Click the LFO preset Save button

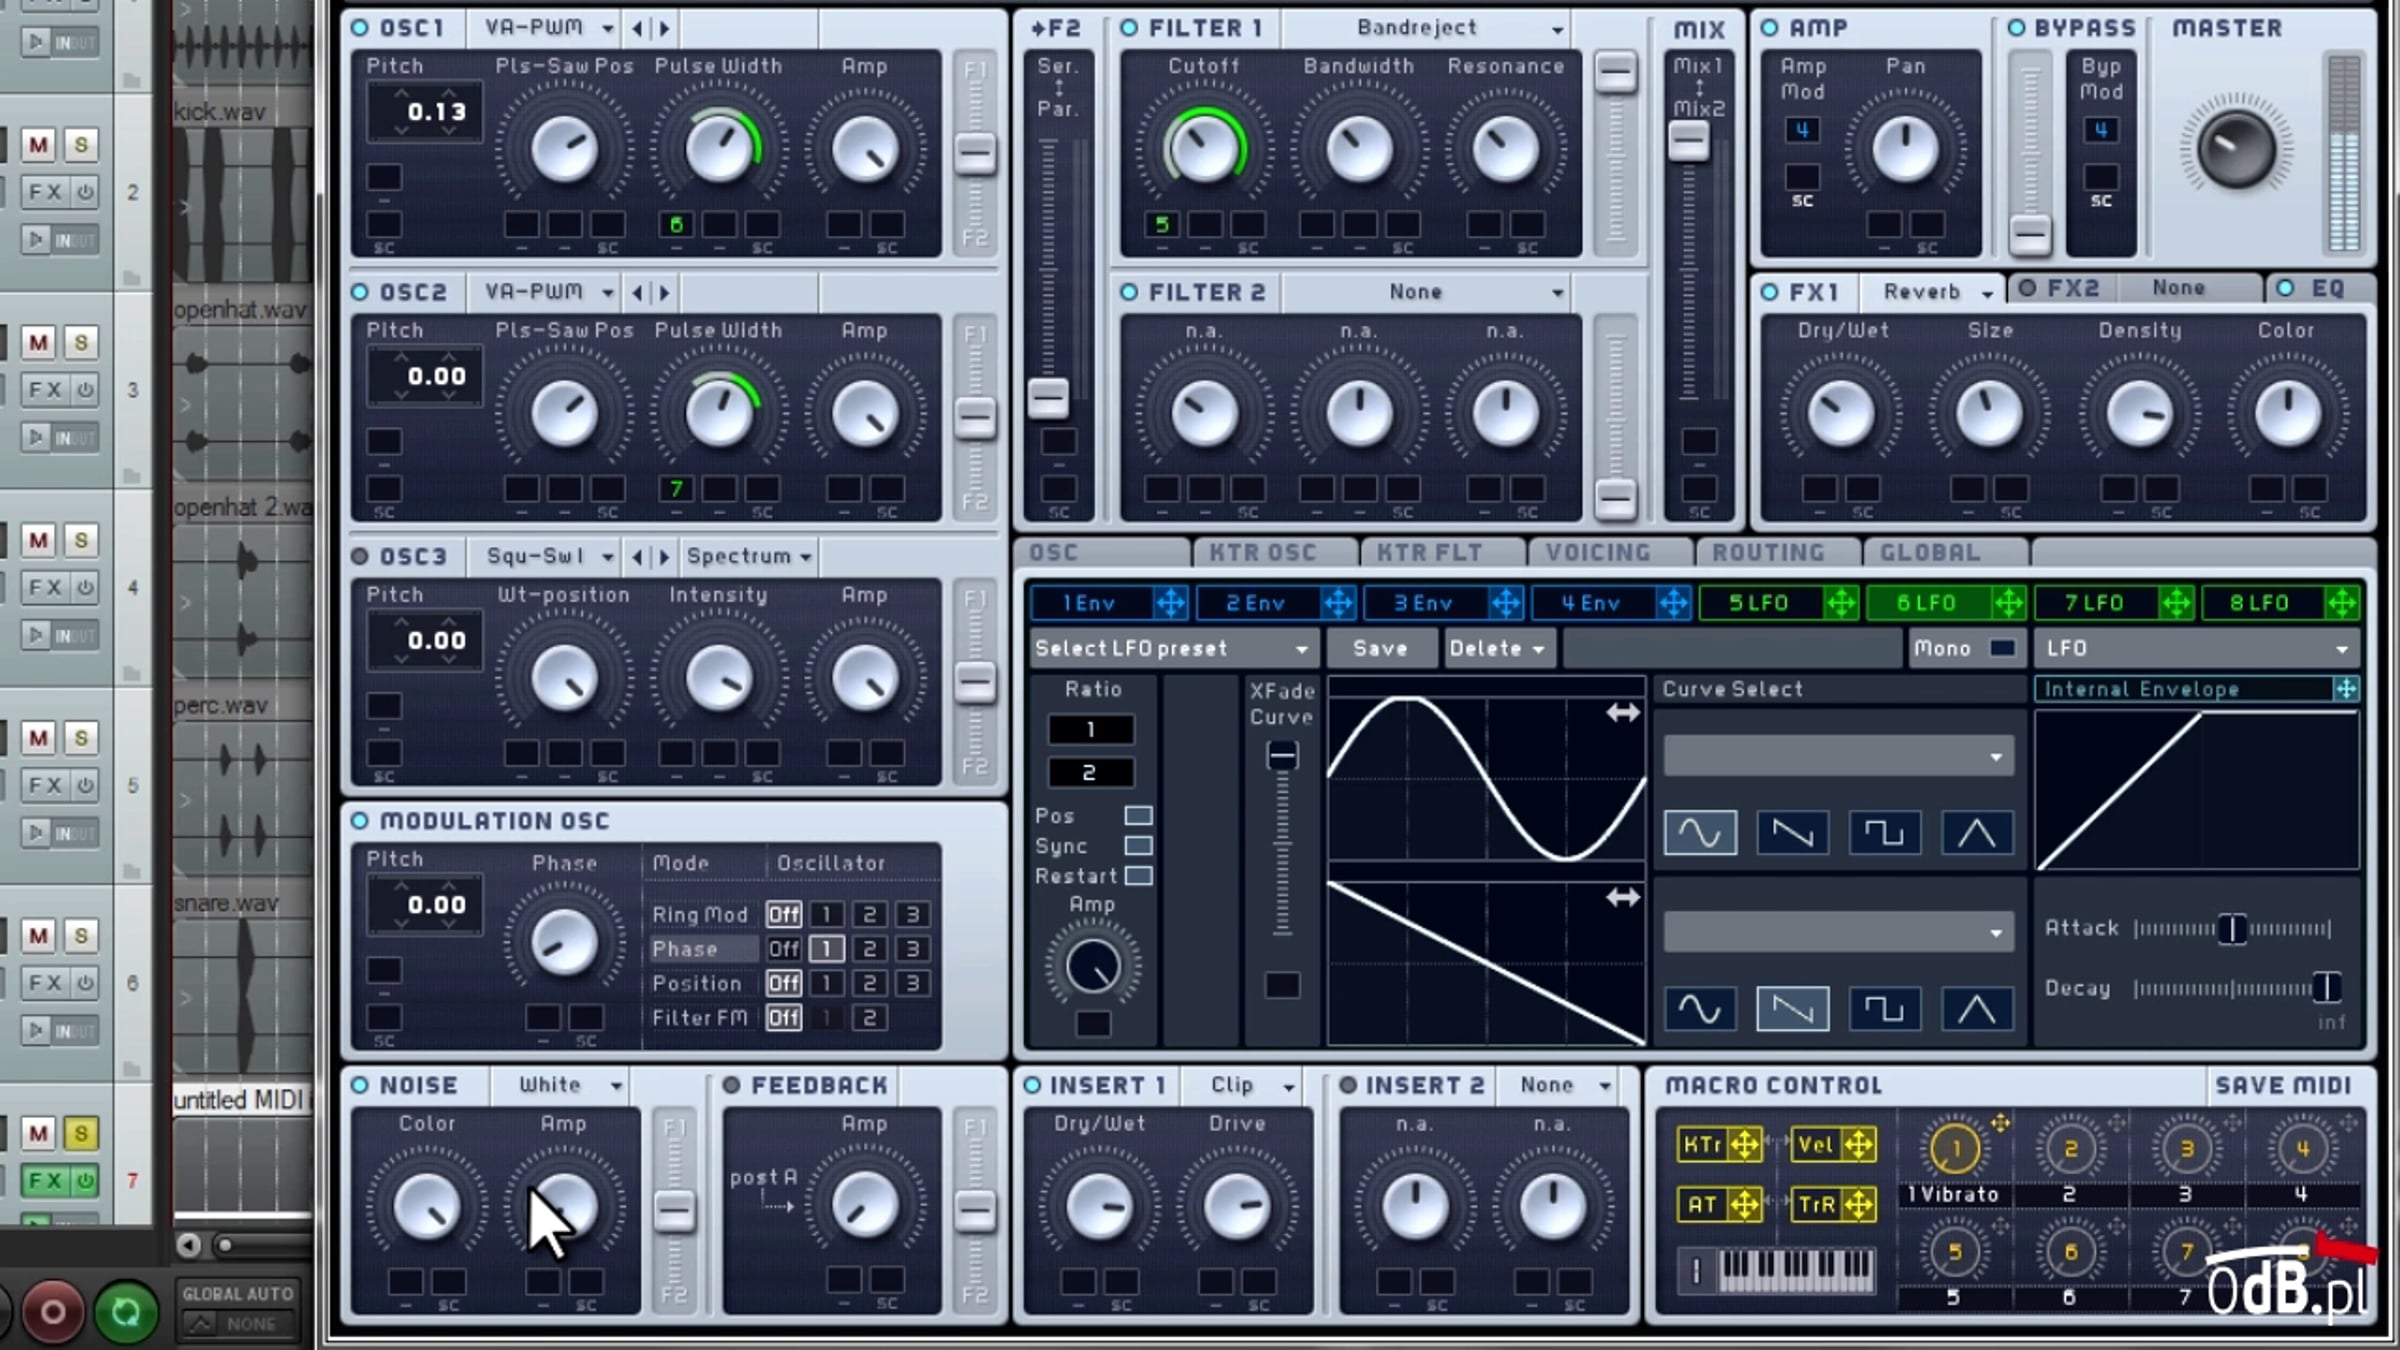tap(1380, 648)
